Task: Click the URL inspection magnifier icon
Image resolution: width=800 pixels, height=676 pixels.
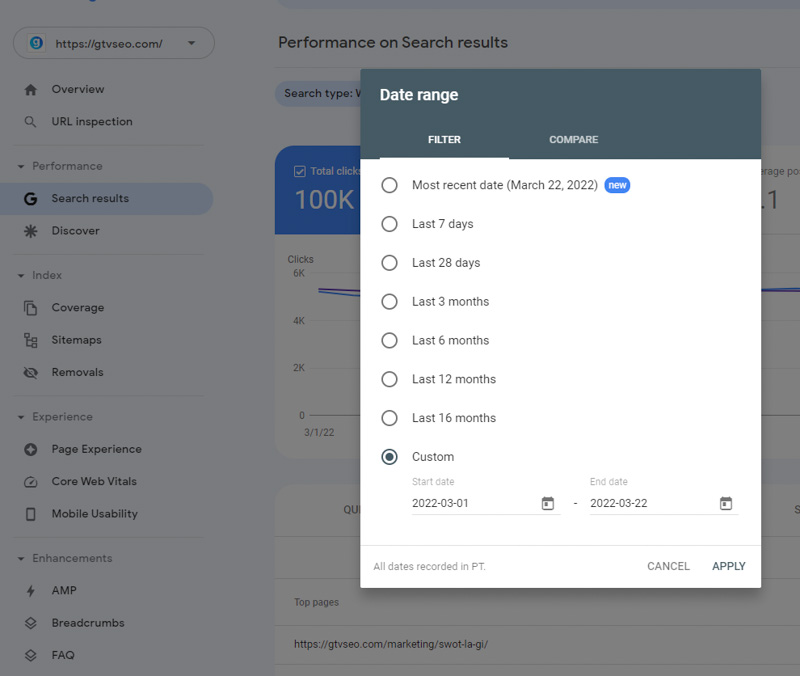Action: 31,122
